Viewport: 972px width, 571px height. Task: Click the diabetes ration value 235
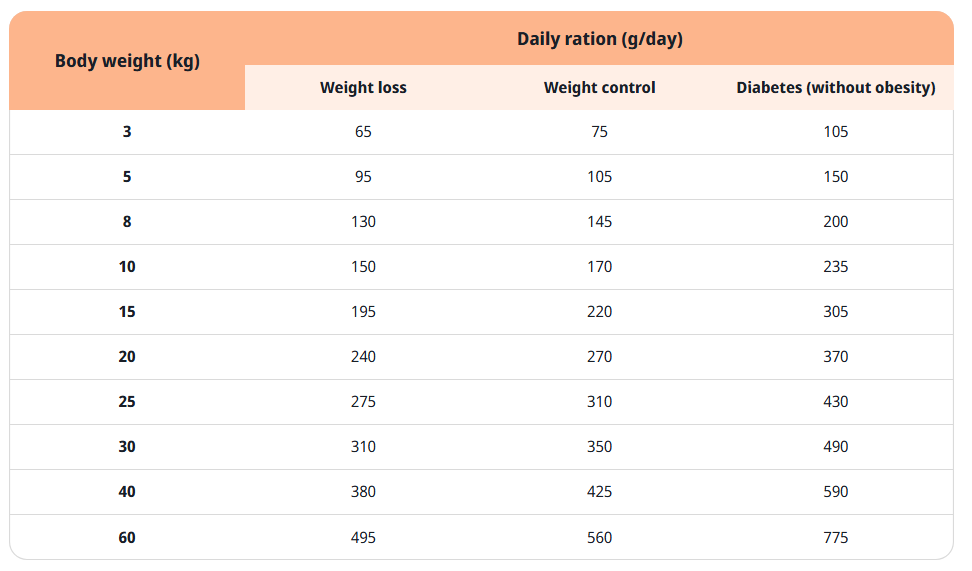(x=835, y=267)
